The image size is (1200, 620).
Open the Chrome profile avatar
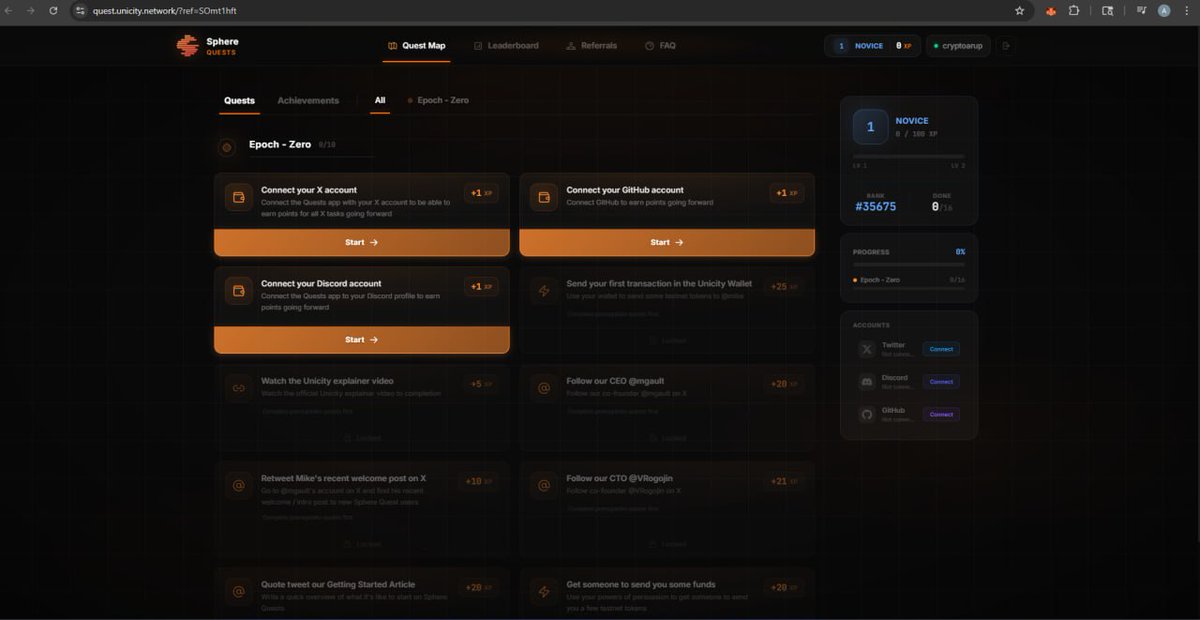click(x=1164, y=11)
